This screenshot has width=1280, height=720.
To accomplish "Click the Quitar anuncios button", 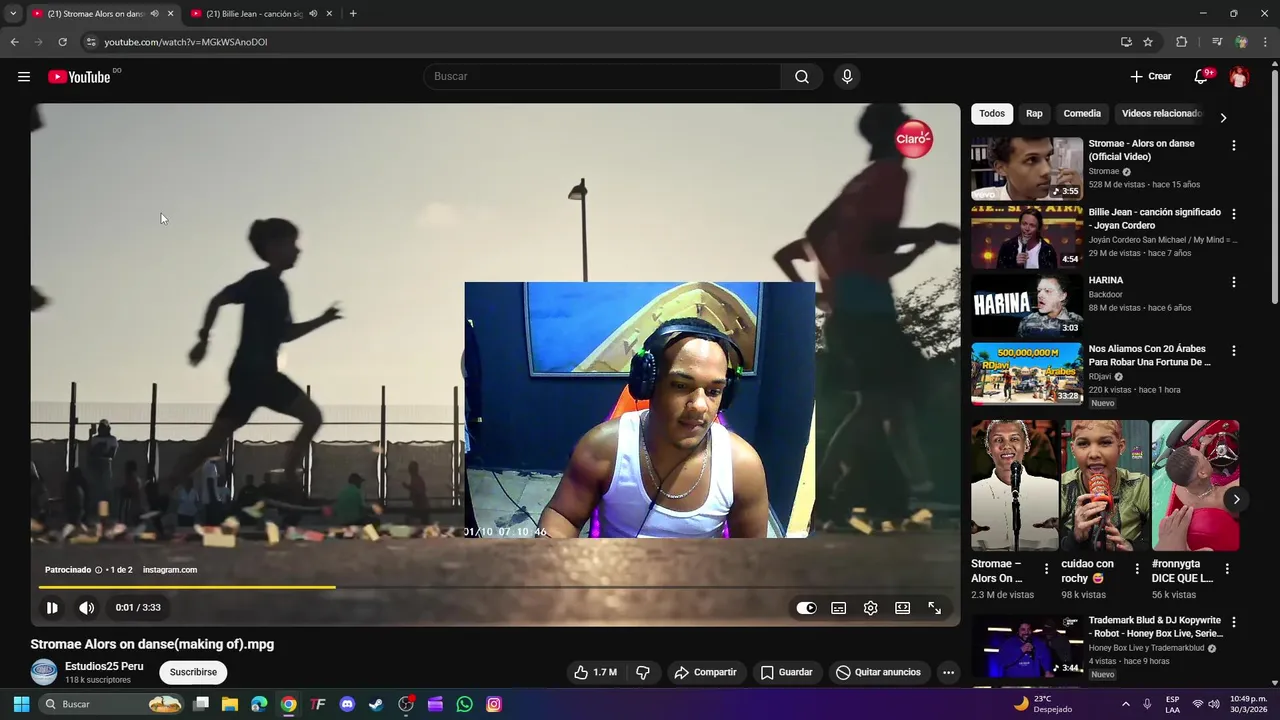I will click(878, 672).
